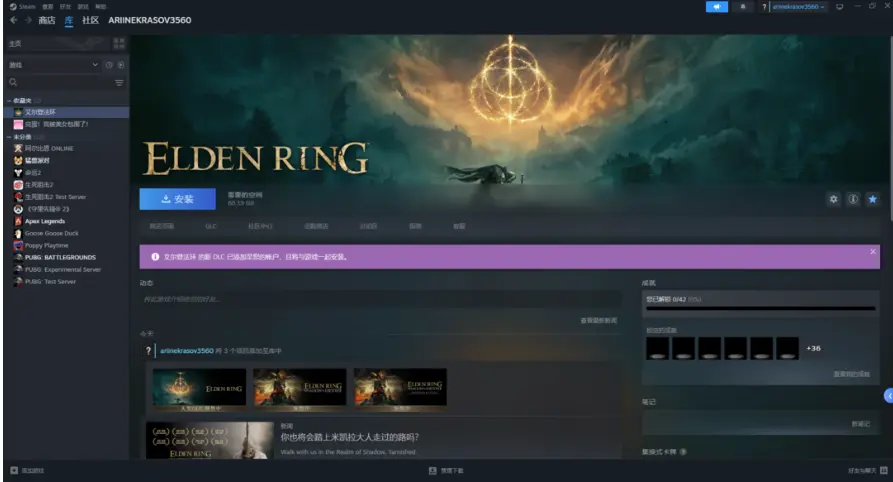
Task: Toggle the favorite star for Elden Ring
Action: pyautogui.click(x=872, y=199)
